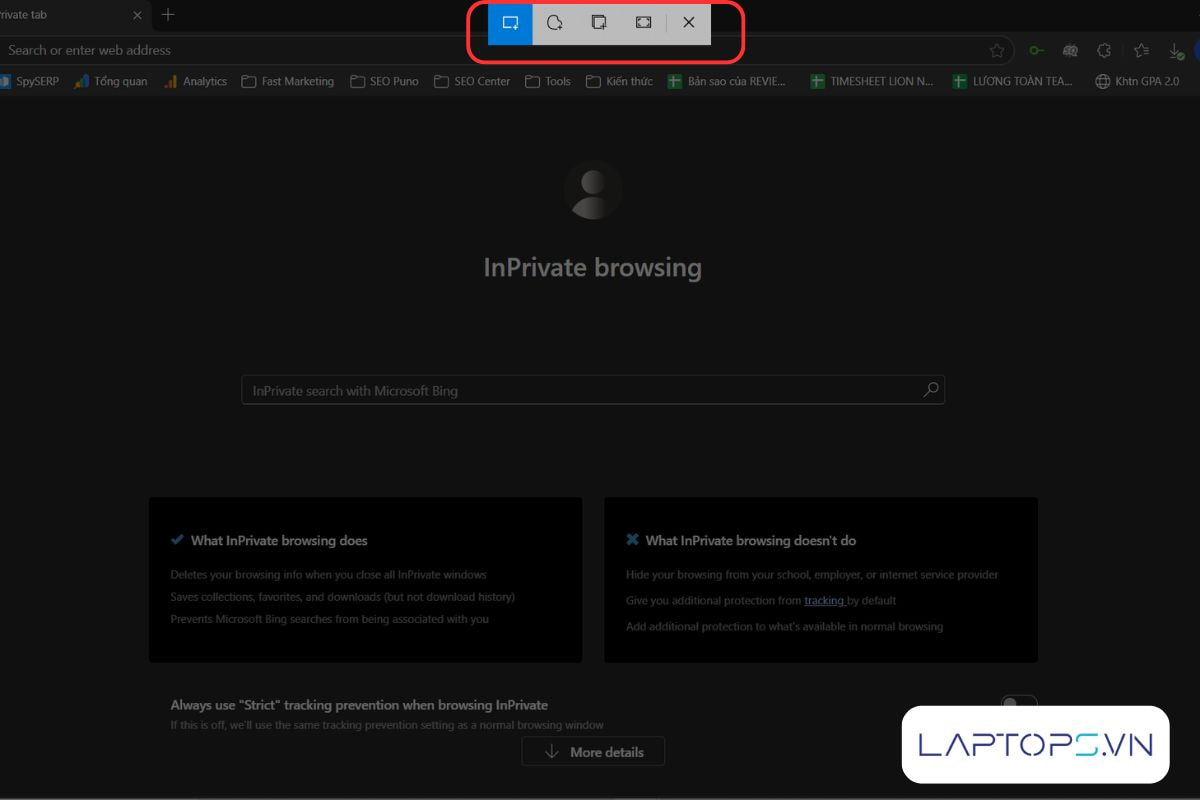Expand Fast Marketing bookmark folder

point(288,81)
